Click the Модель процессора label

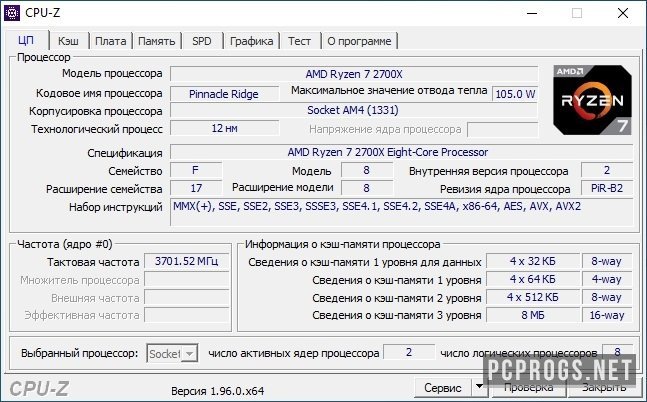[112, 73]
